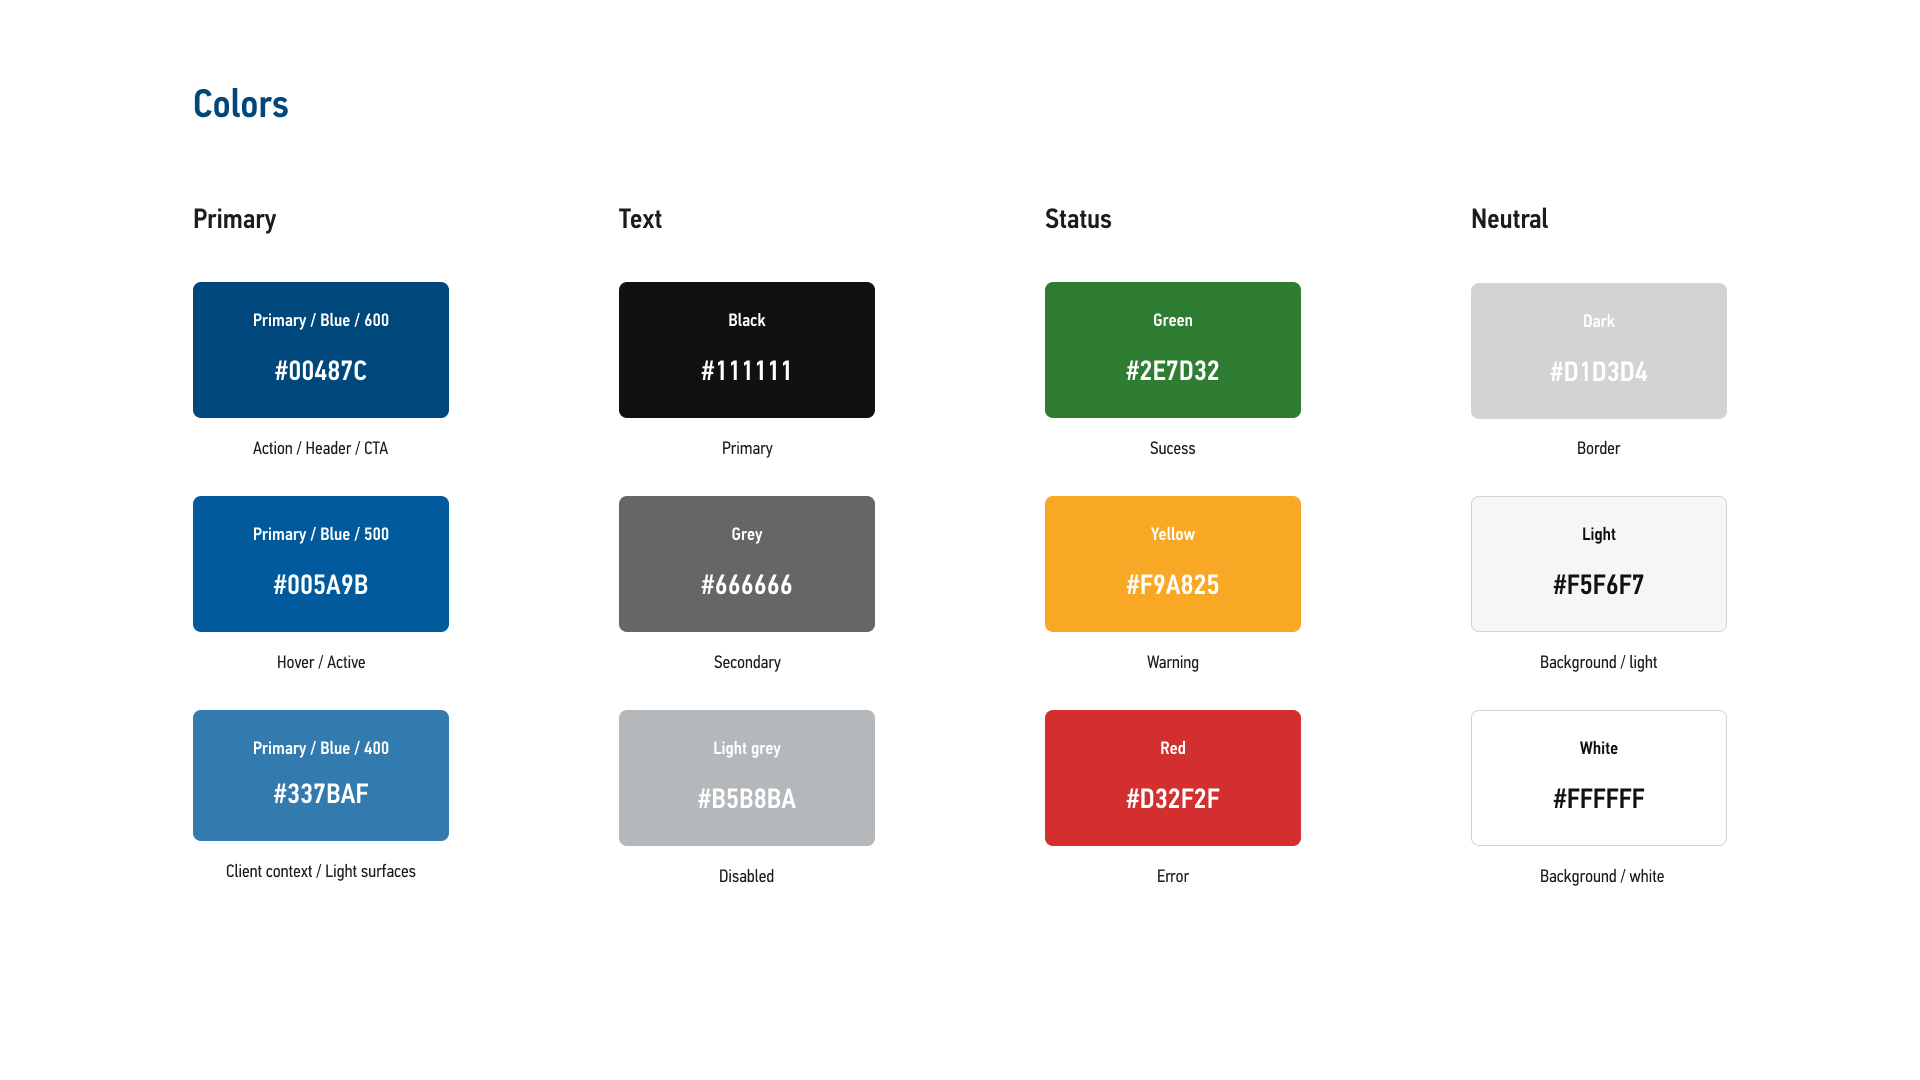Select the Status column heading
Screen dimensions: 1920x1080
(x=1078, y=219)
